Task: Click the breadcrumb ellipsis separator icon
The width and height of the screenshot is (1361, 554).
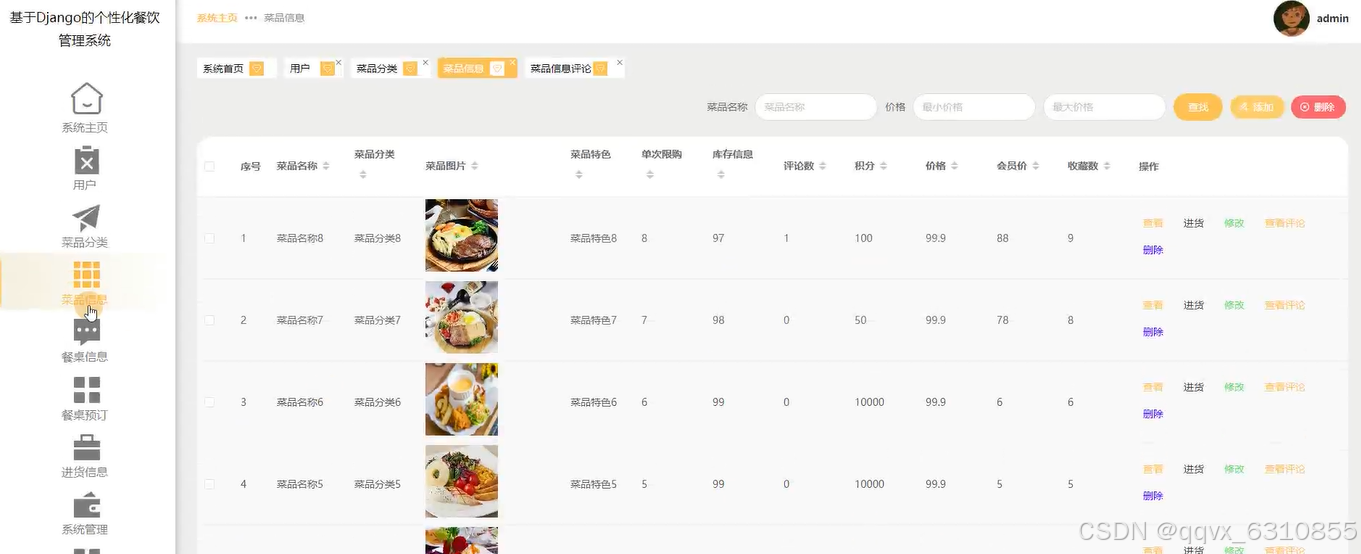Action: tap(251, 18)
